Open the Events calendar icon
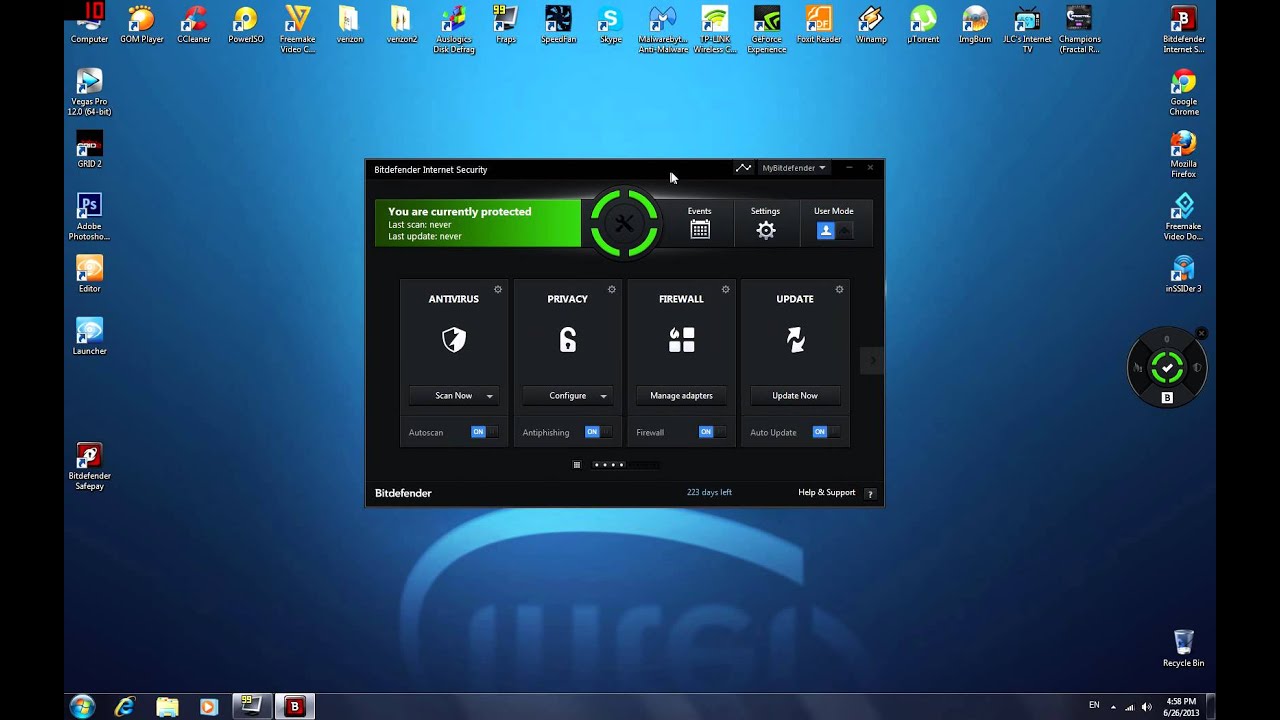The image size is (1280, 720). [700, 230]
